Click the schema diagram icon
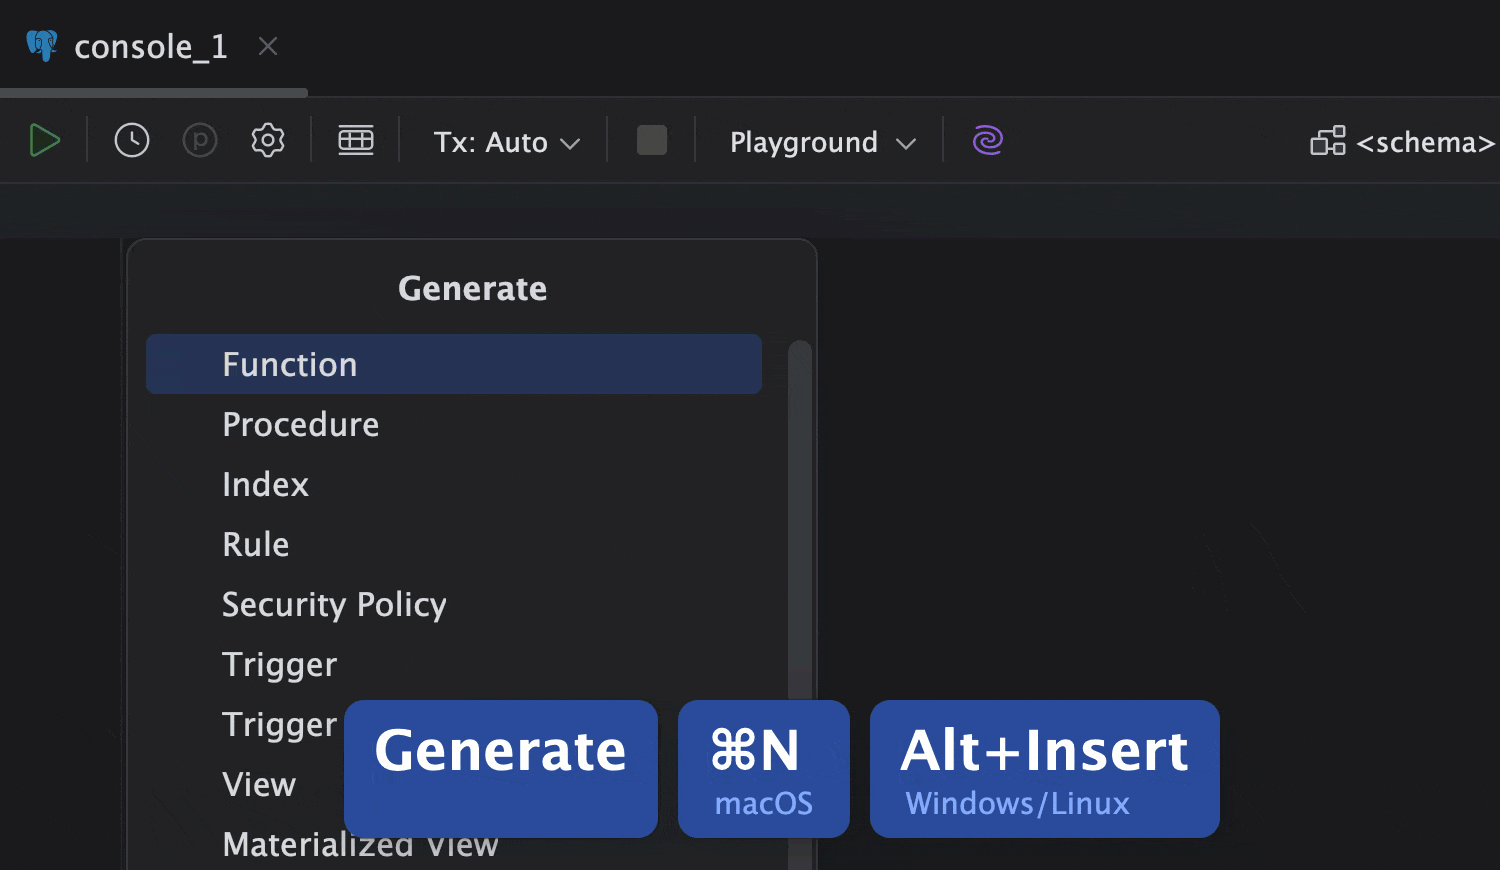Viewport: 1500px width, 870px height. point(1328,141)
